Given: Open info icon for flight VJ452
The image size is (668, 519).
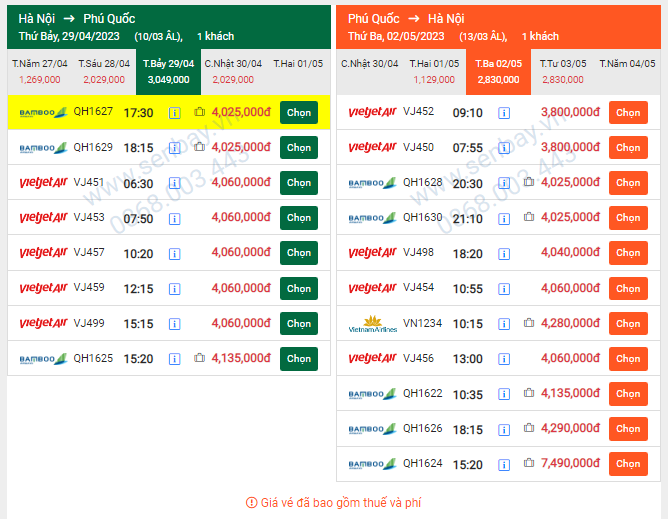Looking at the screenshot, I should 504,113.
